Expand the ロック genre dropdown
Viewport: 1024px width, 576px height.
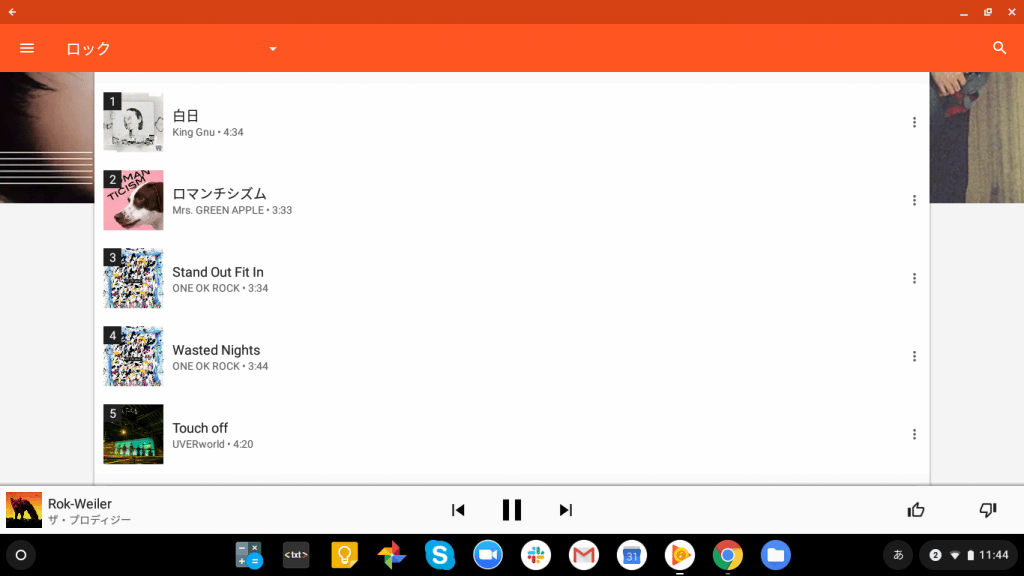tap(272, 49)
